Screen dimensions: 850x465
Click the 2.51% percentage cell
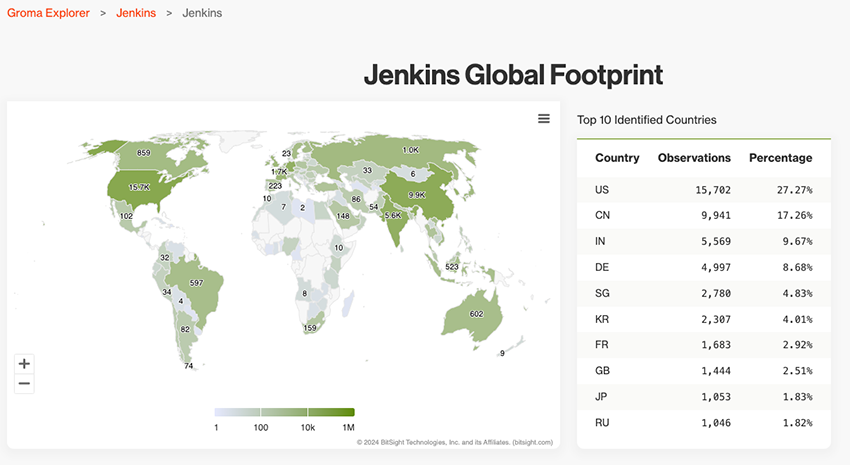pos(797,371)
